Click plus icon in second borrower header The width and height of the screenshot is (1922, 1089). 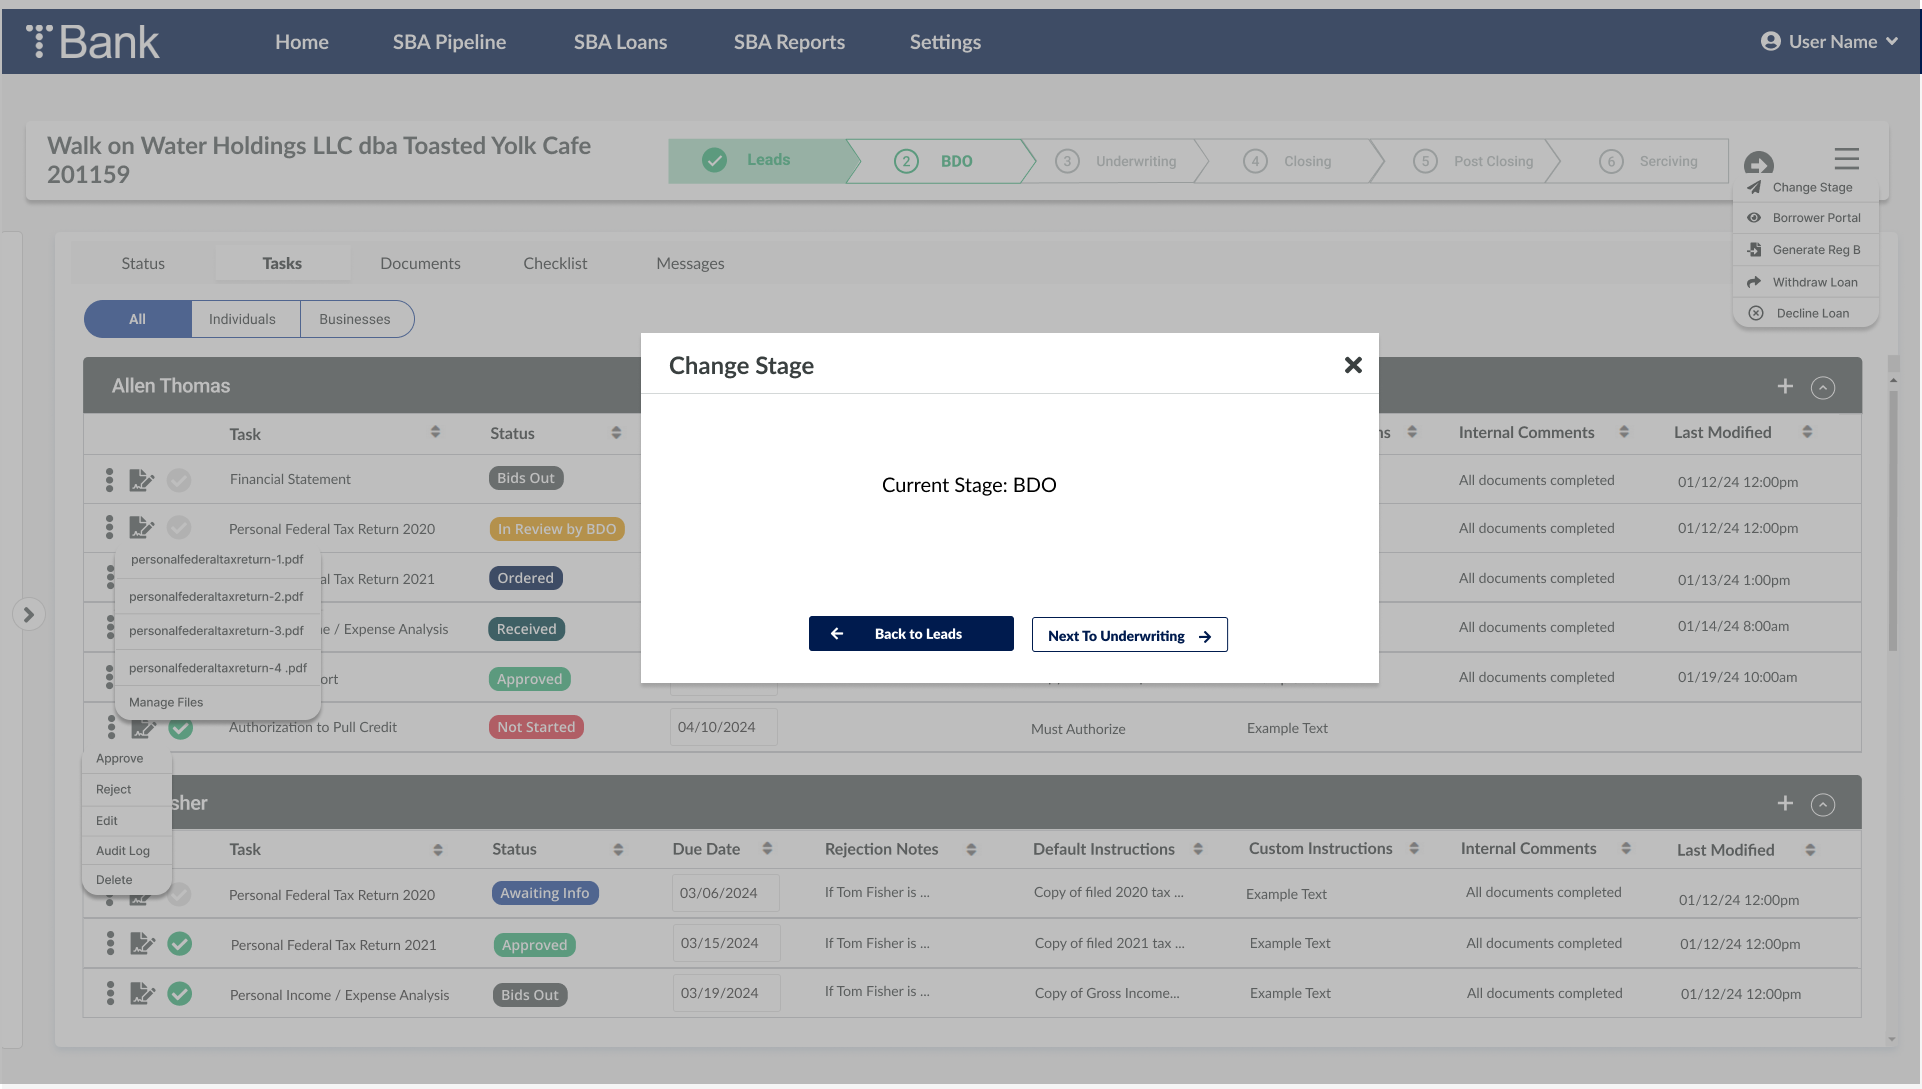tap(1785, 804)
